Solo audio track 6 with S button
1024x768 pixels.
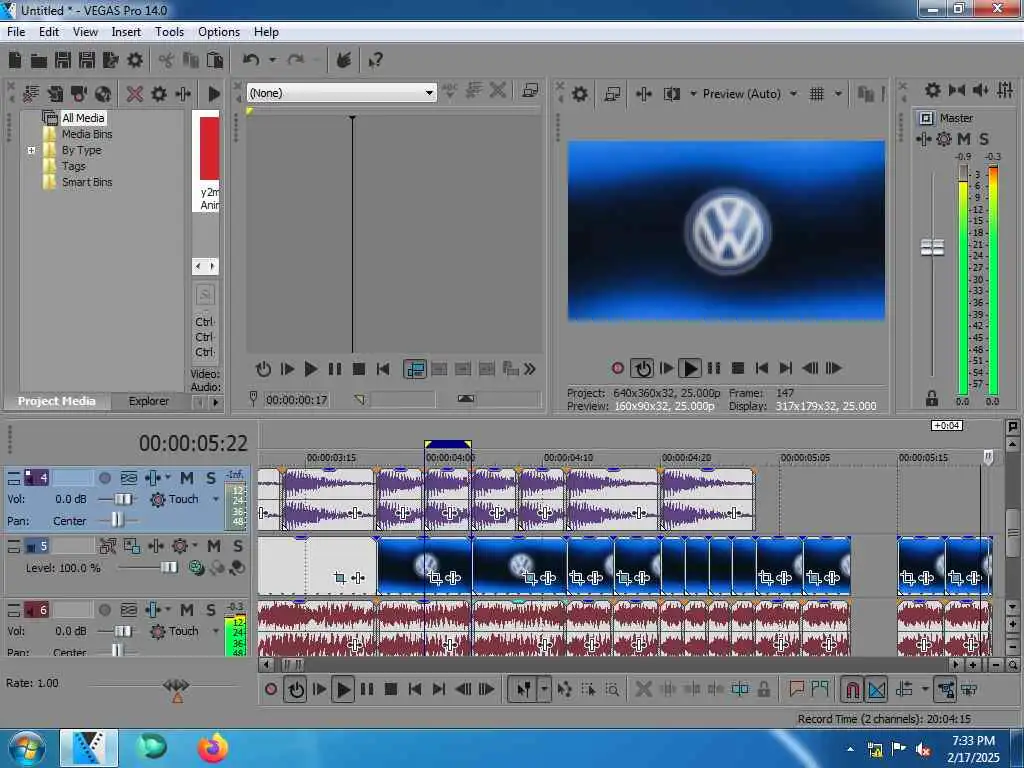click(211, 610)
